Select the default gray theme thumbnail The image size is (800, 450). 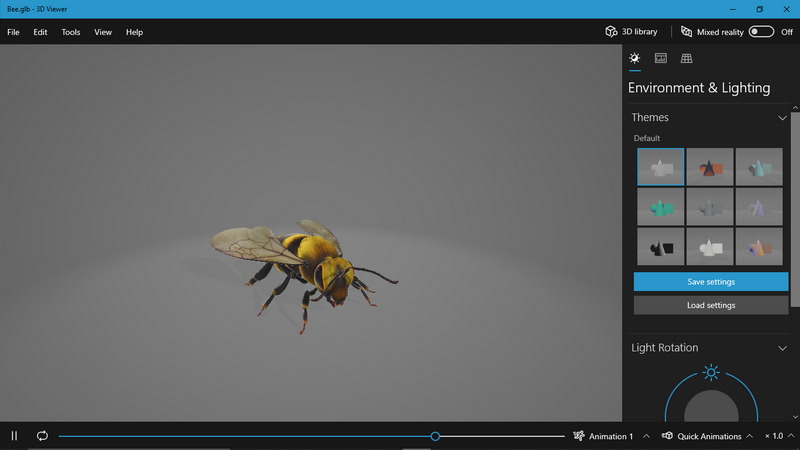point(661,167)
